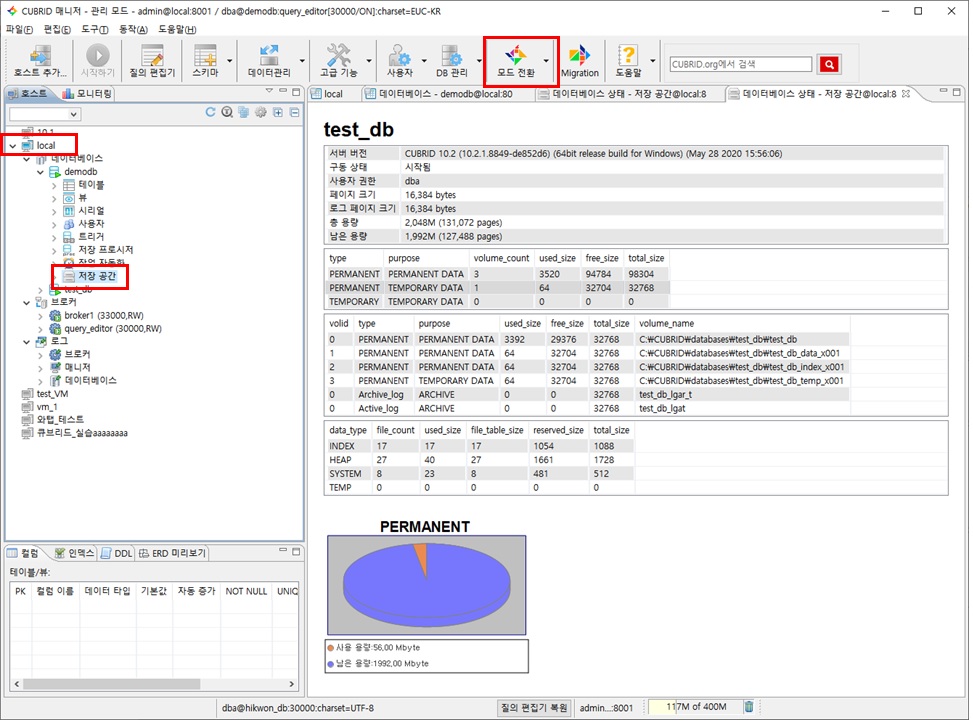
Task: Open the 도움말(H) menu
Action: (177, 29)
